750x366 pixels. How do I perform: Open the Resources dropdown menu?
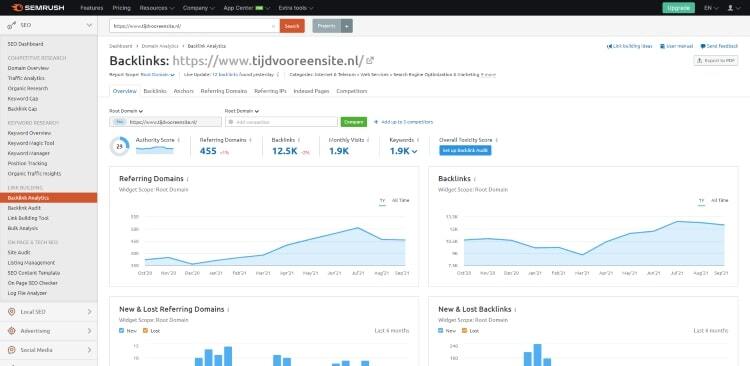157,8
